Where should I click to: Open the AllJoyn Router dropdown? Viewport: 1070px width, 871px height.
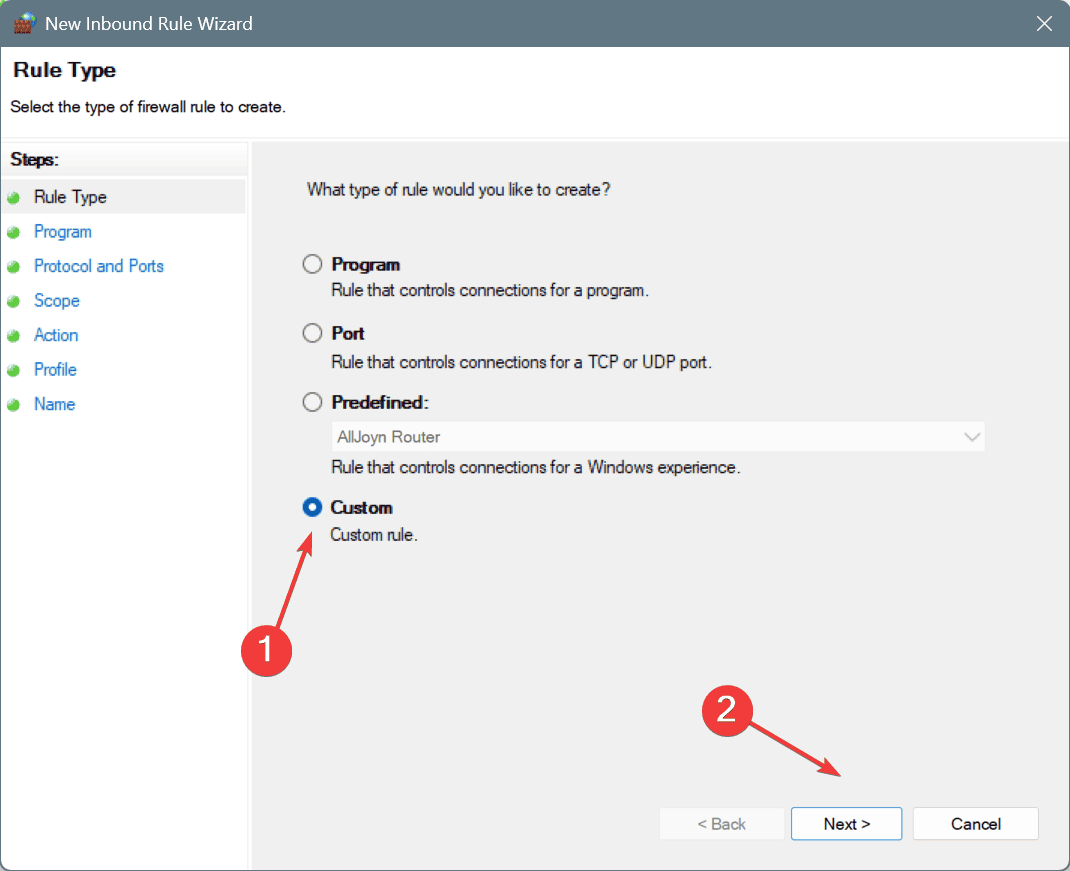click(x=658, y=437)
